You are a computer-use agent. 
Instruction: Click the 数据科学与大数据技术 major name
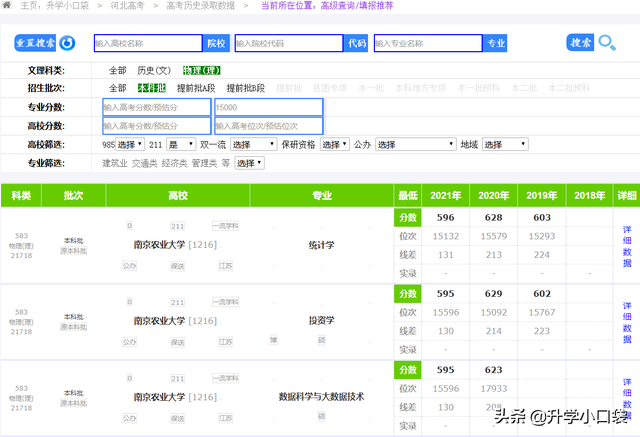pos(321,397)
